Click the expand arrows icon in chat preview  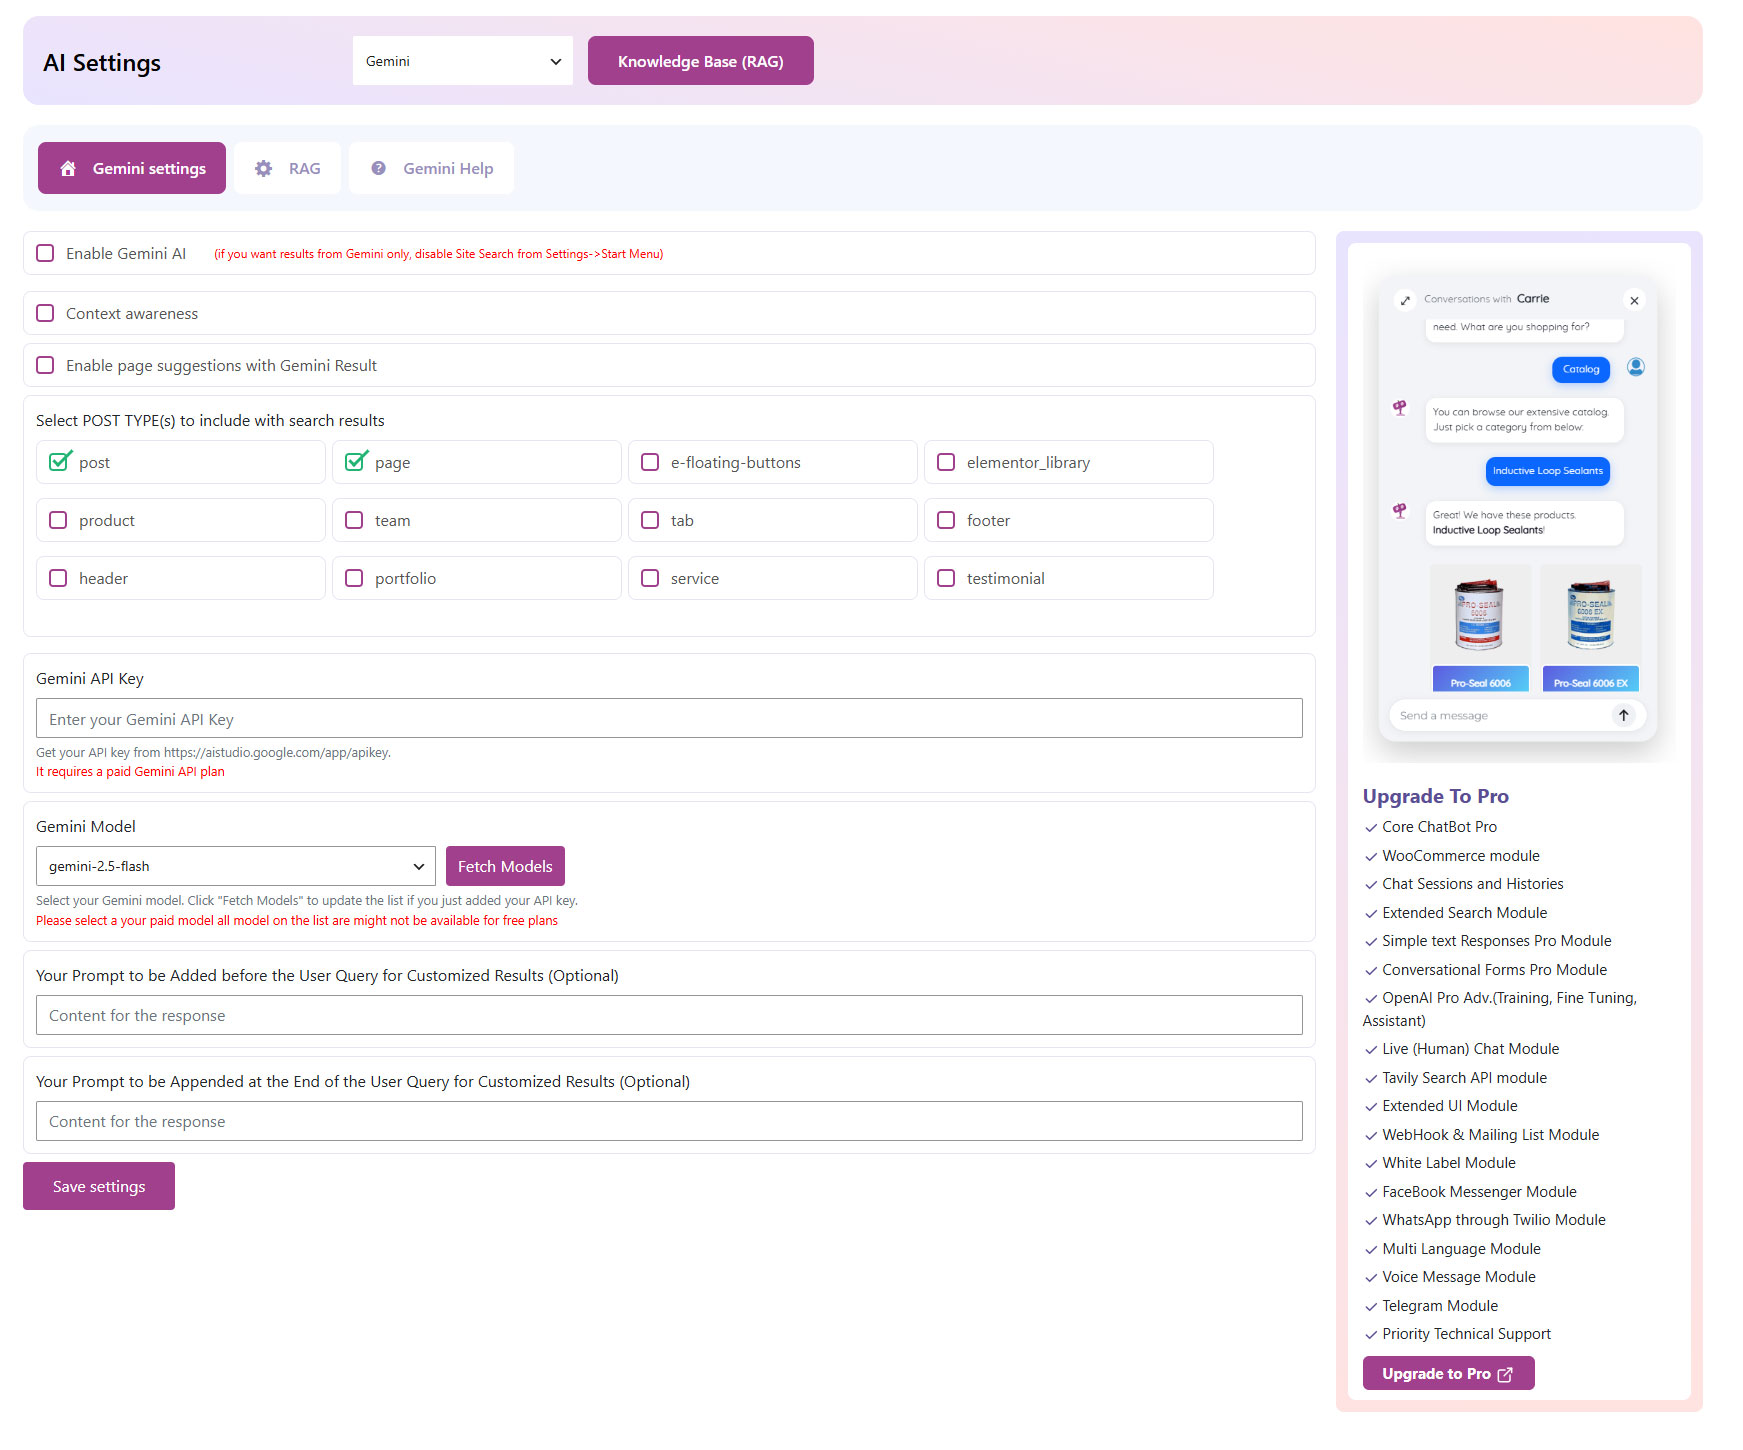click(x=1405, y=300)
